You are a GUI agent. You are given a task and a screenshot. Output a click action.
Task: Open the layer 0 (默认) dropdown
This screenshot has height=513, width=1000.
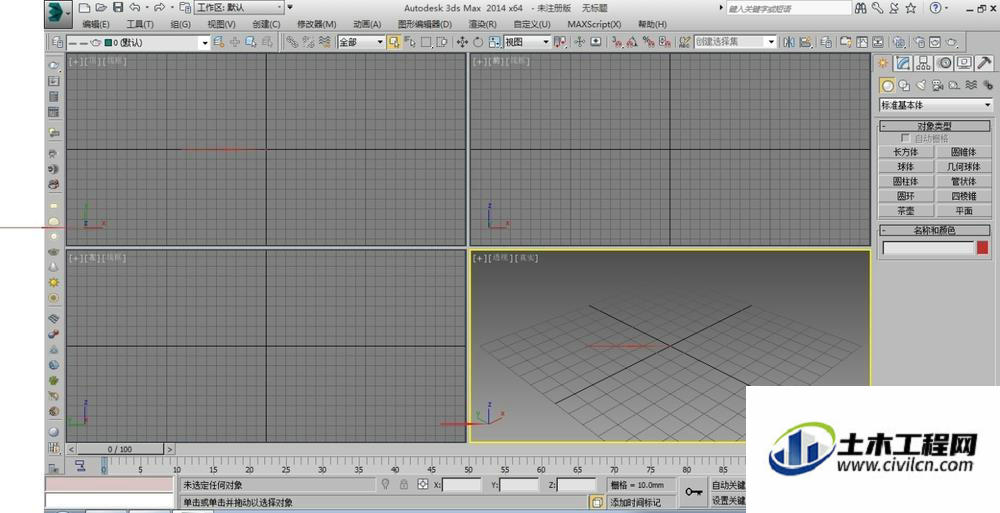[x=138, y=42]
